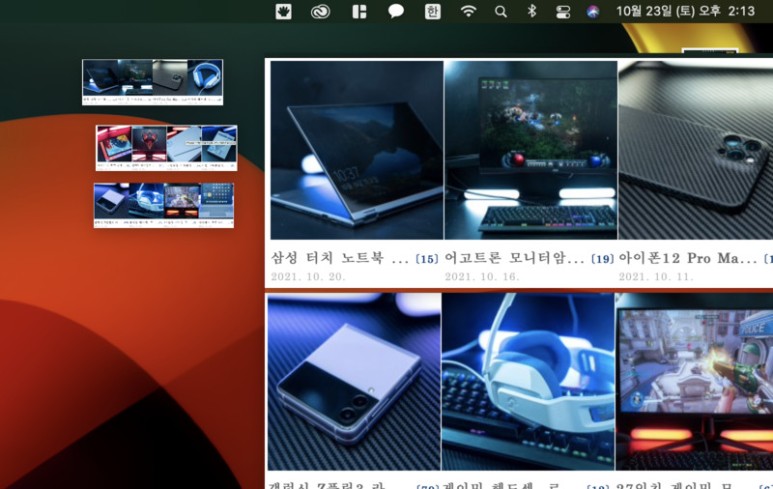Open the KakaoTalk speech bubble menu bar icon
The height and width of the screenshot is (489, 773).
coord(396,11)
